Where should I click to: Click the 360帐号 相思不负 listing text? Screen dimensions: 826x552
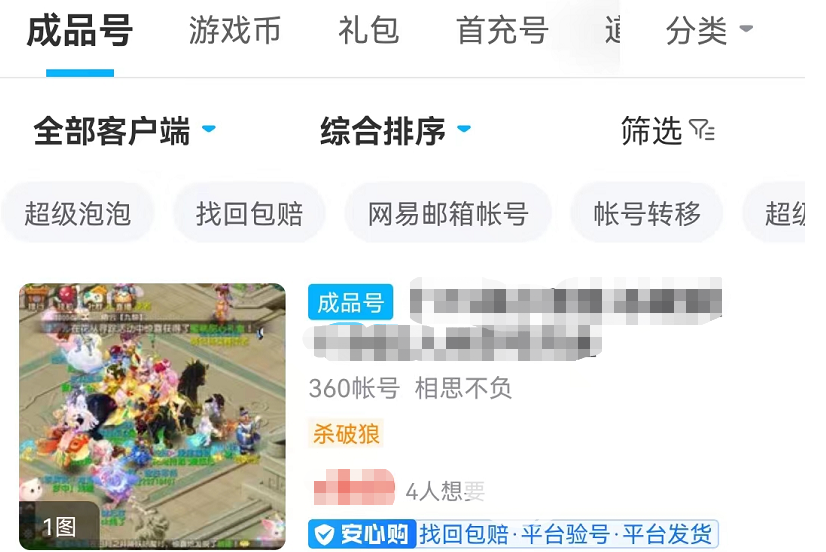click(410, 389)
